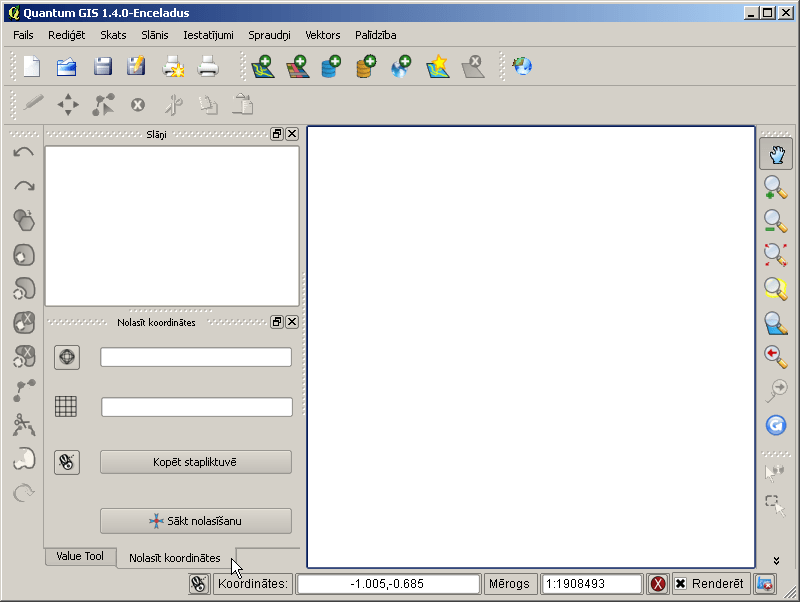Select features rectangle selection icon
Screen dimensions: 800x602
pyautogui.click(x=775, y=506)
